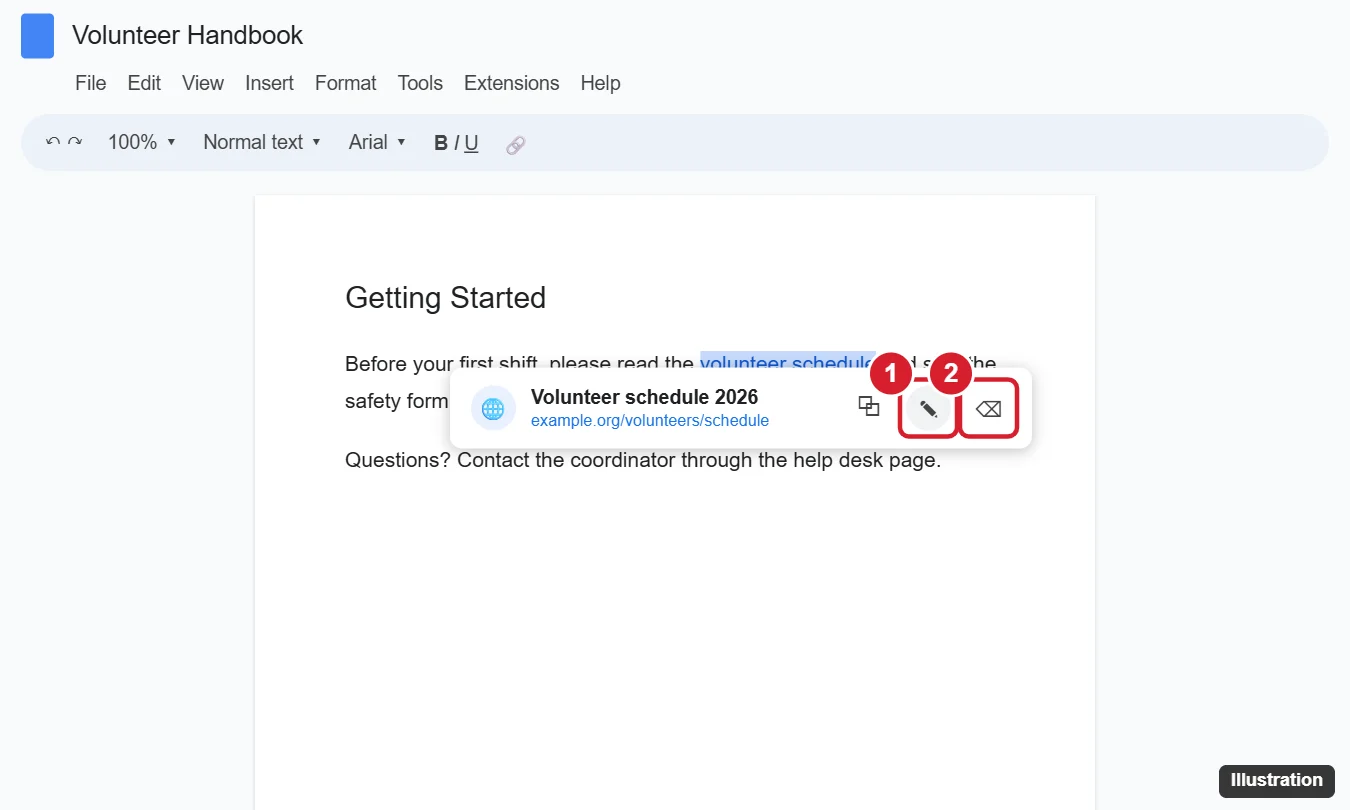Click the insert link icon in toolbar
The image size is (1350, 810).
coord(515,144)
